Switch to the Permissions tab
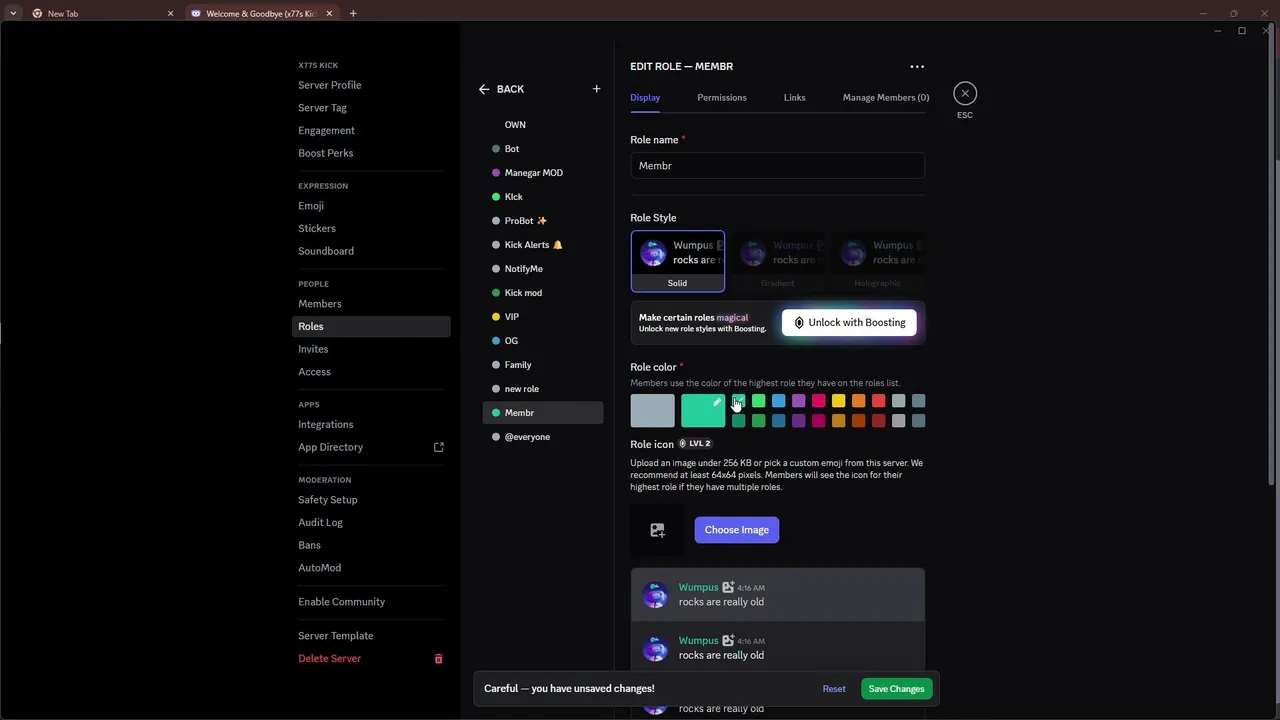Viewport: 1280px width, 720px height. click(x=722, y=97)
